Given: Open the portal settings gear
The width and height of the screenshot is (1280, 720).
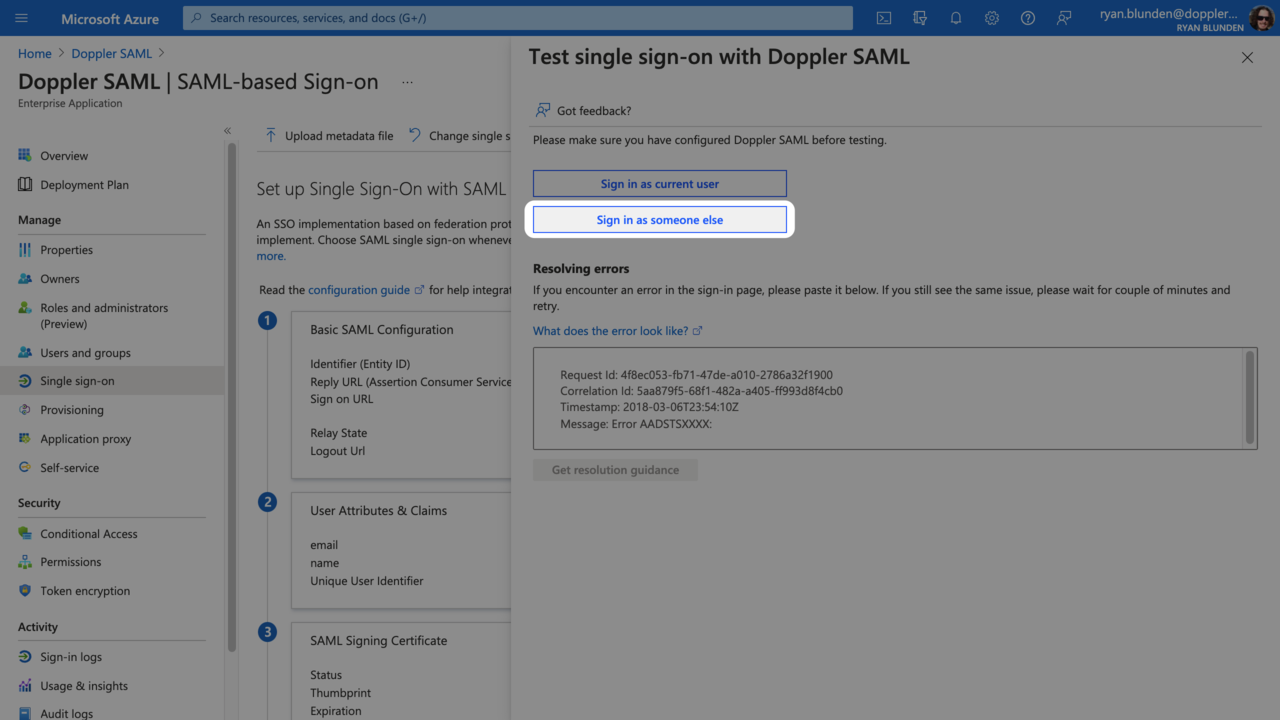Looking at the screenshot, I should 992,18.
